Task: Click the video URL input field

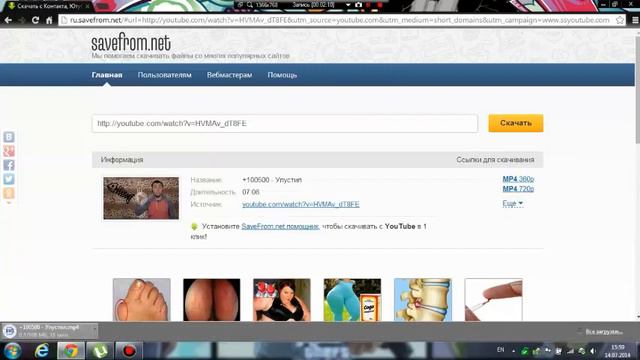Action: pos(285,123)
